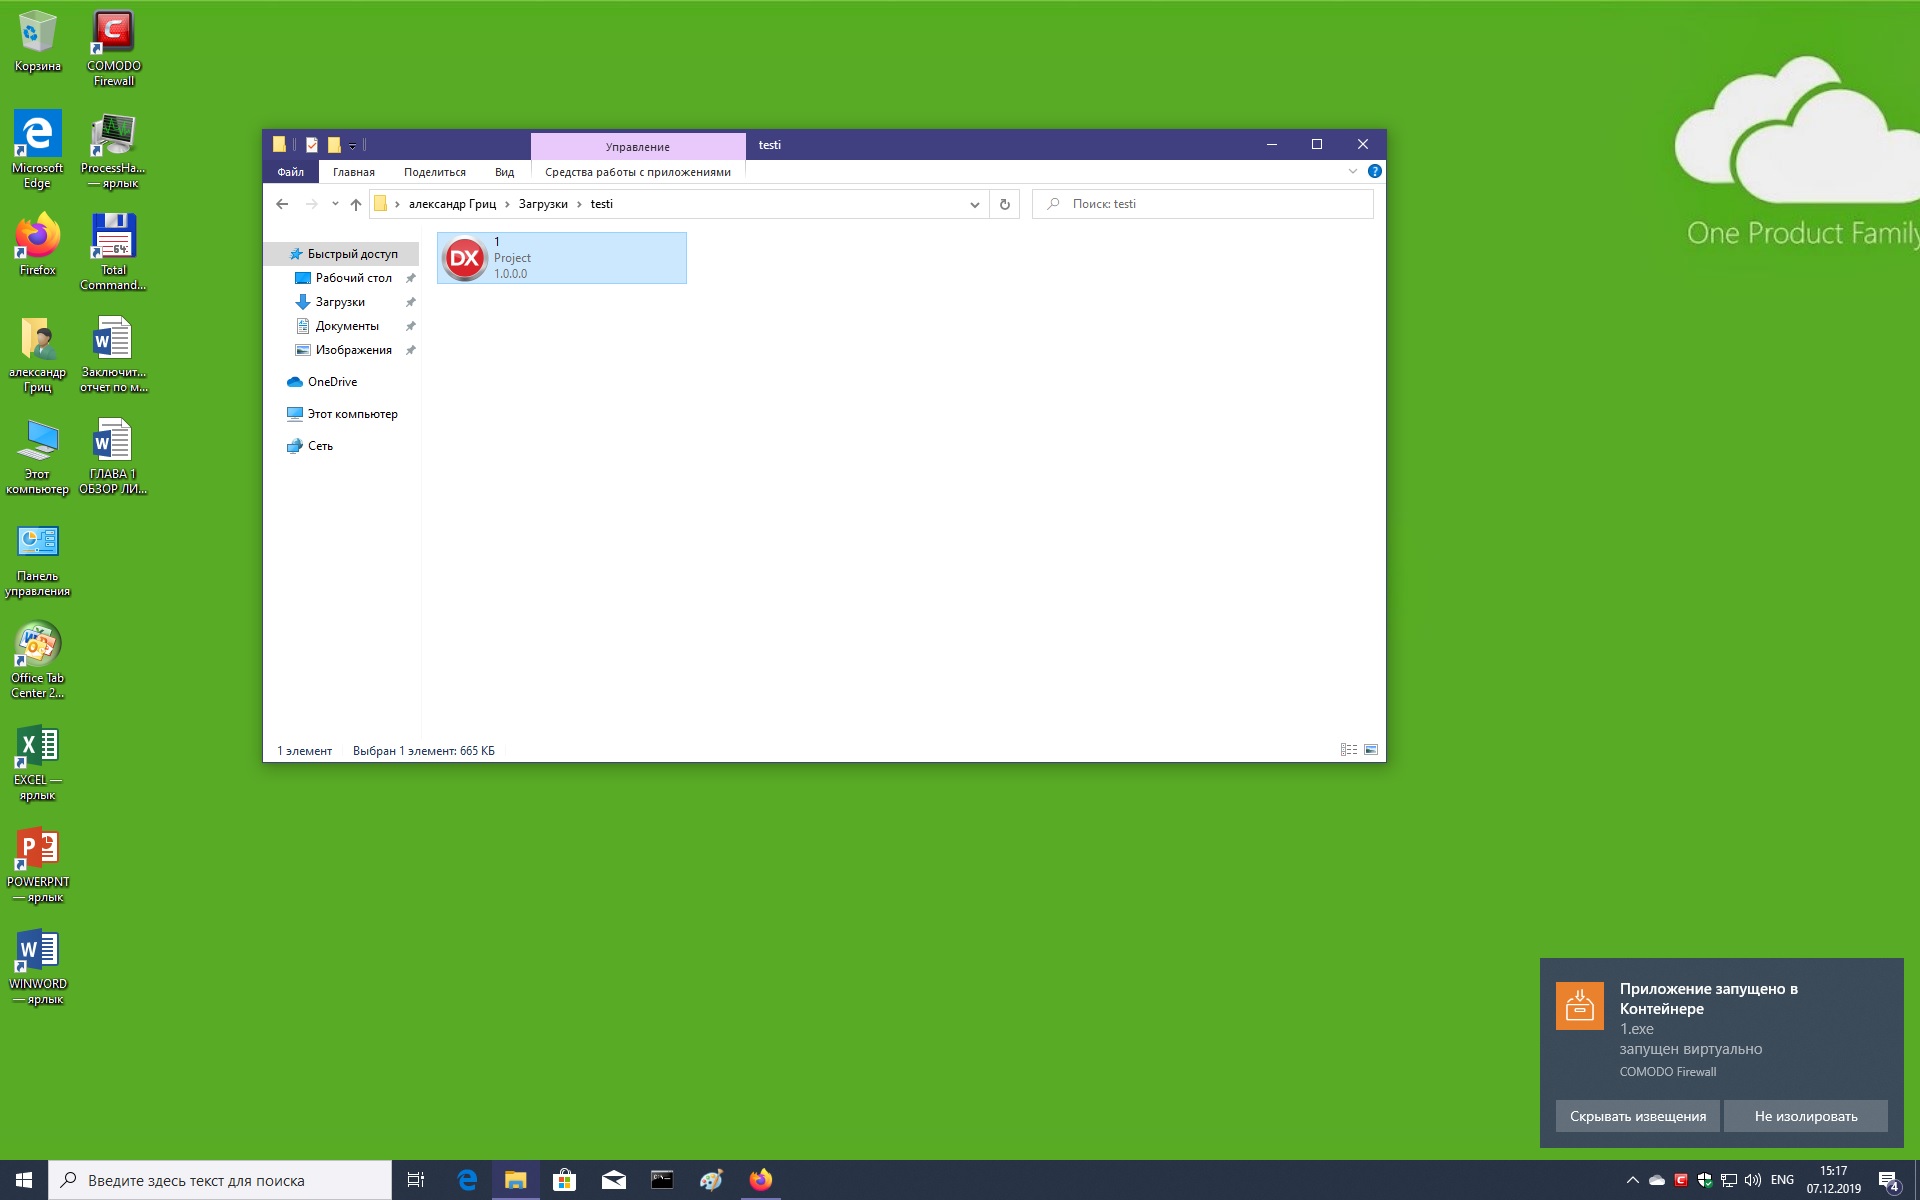Select Загрузки in Quick access

(340, 302)
